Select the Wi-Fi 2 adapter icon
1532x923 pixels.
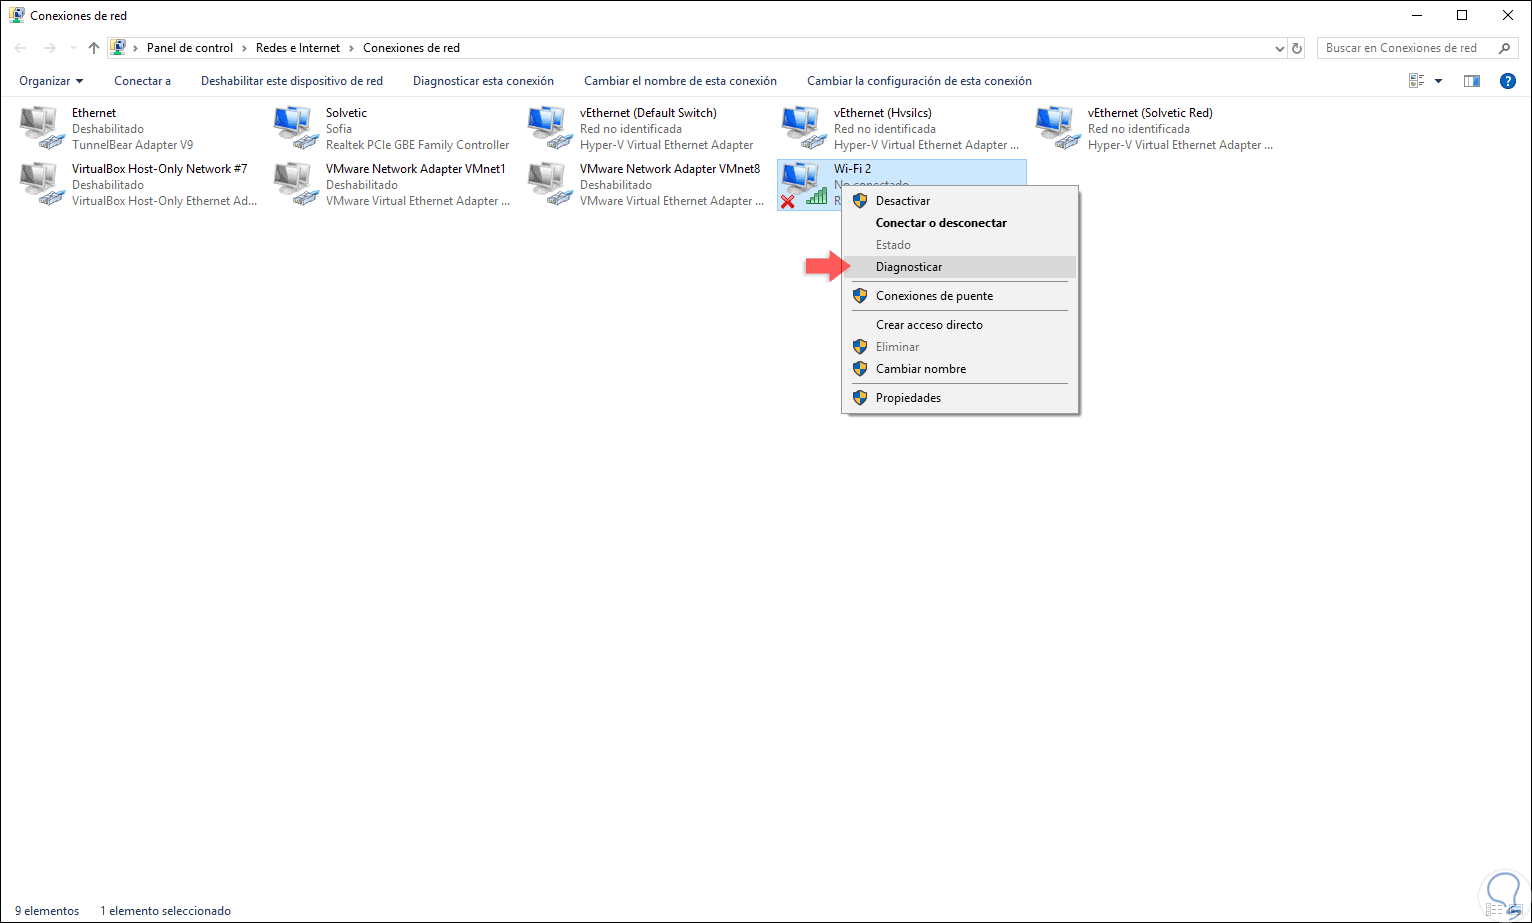(804, 185)
